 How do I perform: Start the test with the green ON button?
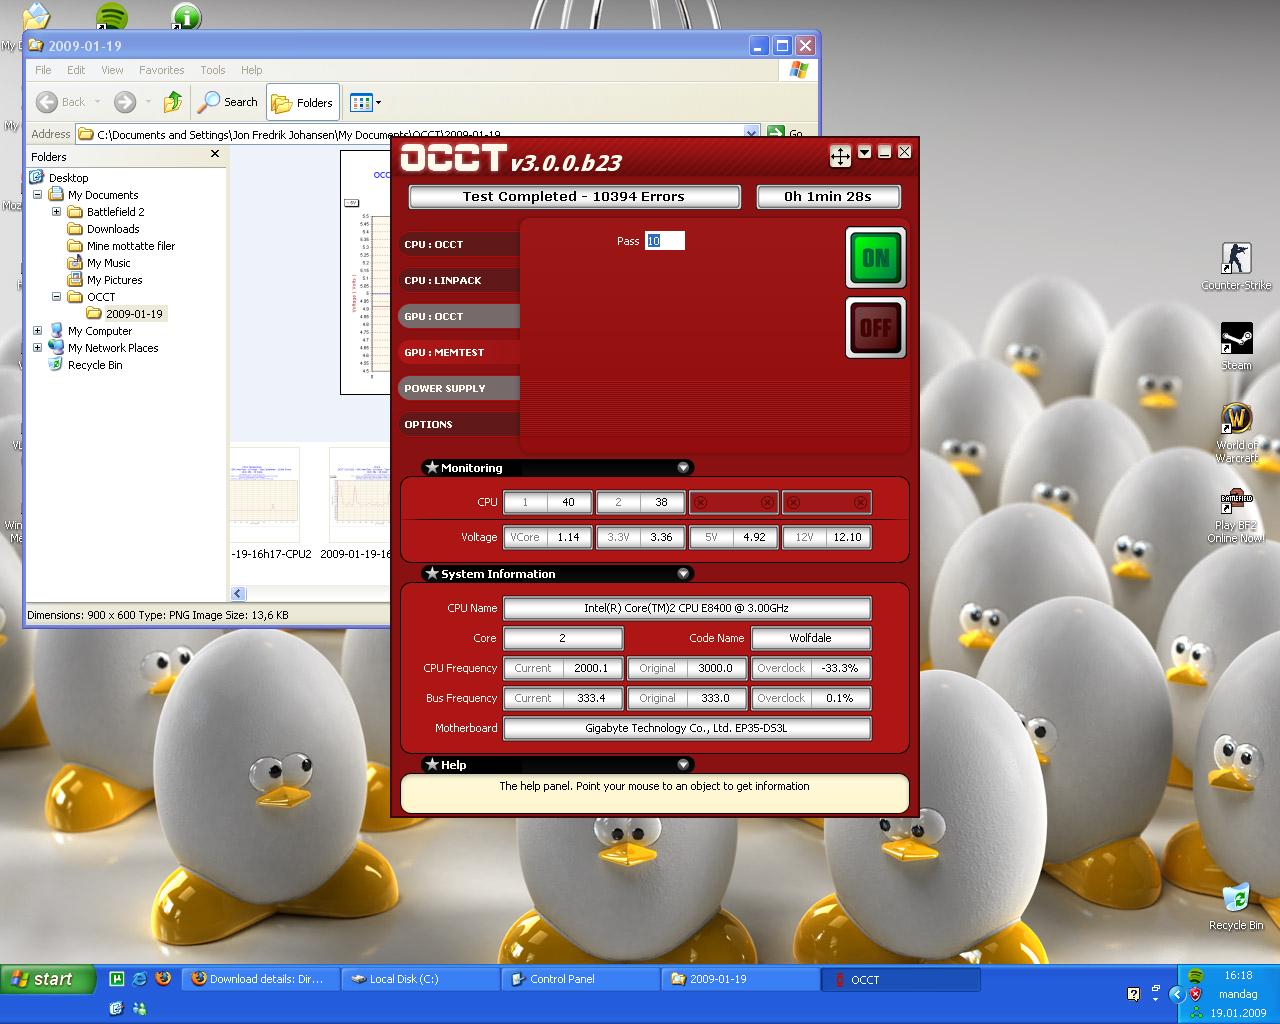876,258
